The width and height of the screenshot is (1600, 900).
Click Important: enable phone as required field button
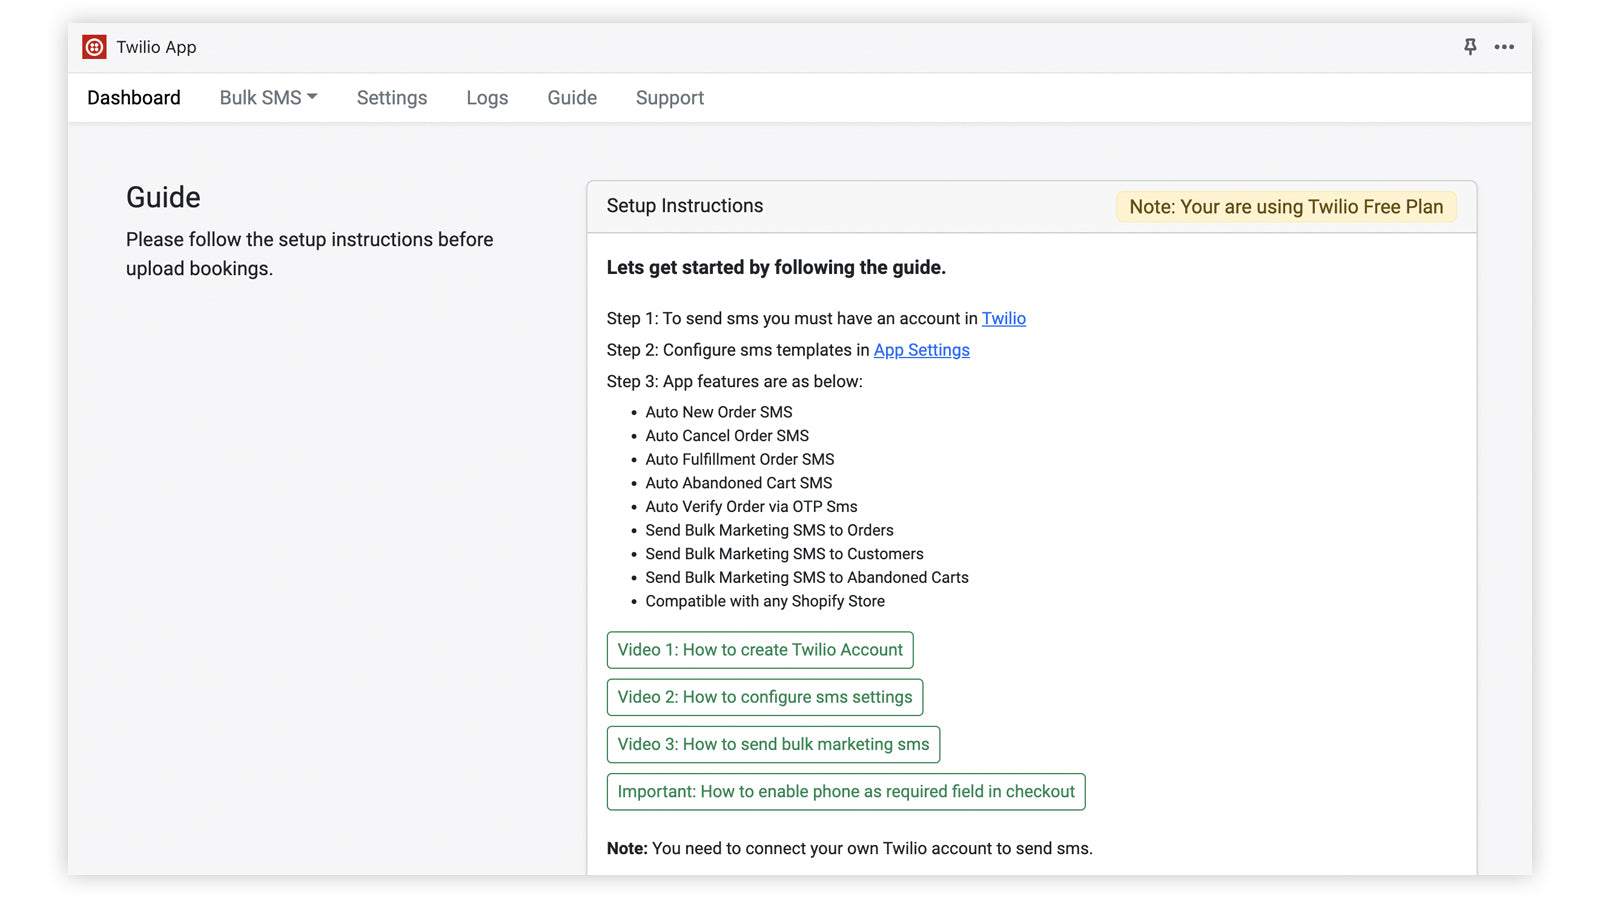click(x=845, y=792)
